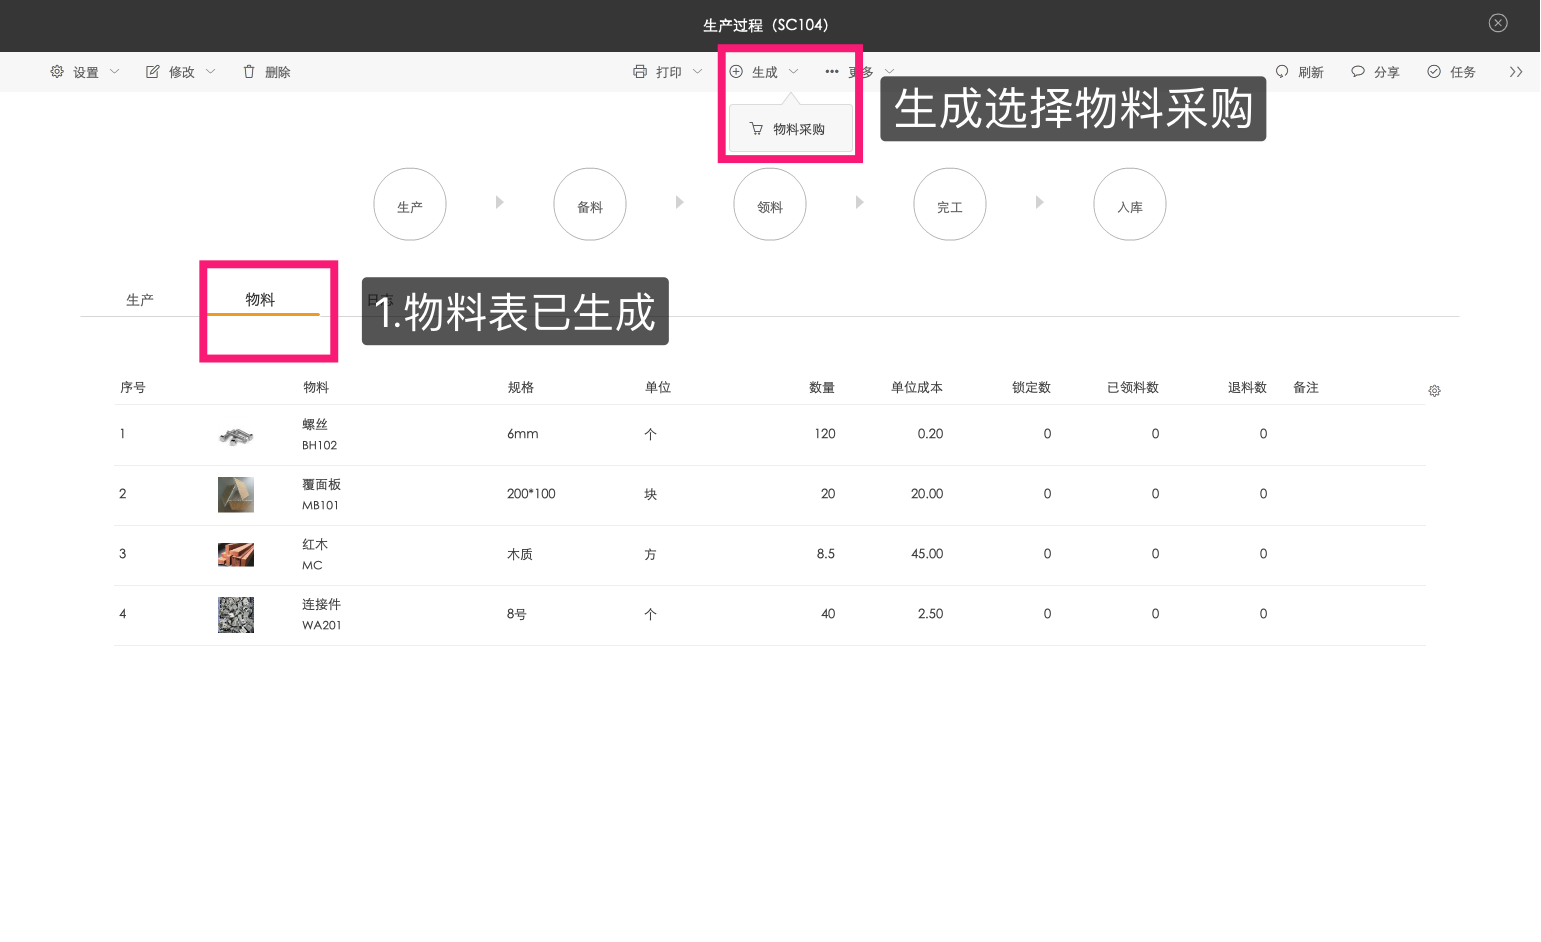
Task: Expand the 生成 dropdown
Action: 793,71
